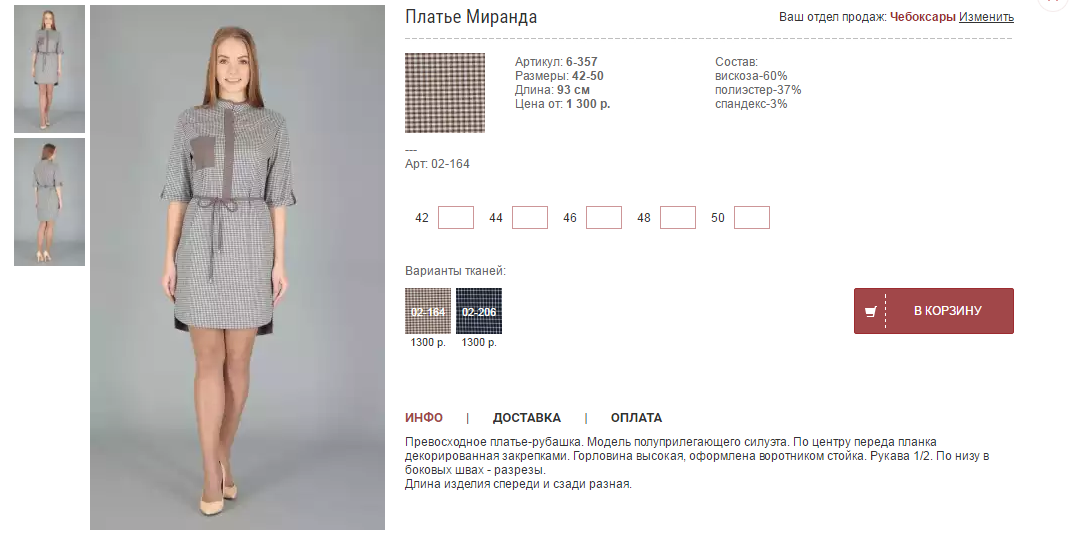
Task: Add dress with В КОРЗИНУ button
Action: pyautogui.click(x=934, y=311)
